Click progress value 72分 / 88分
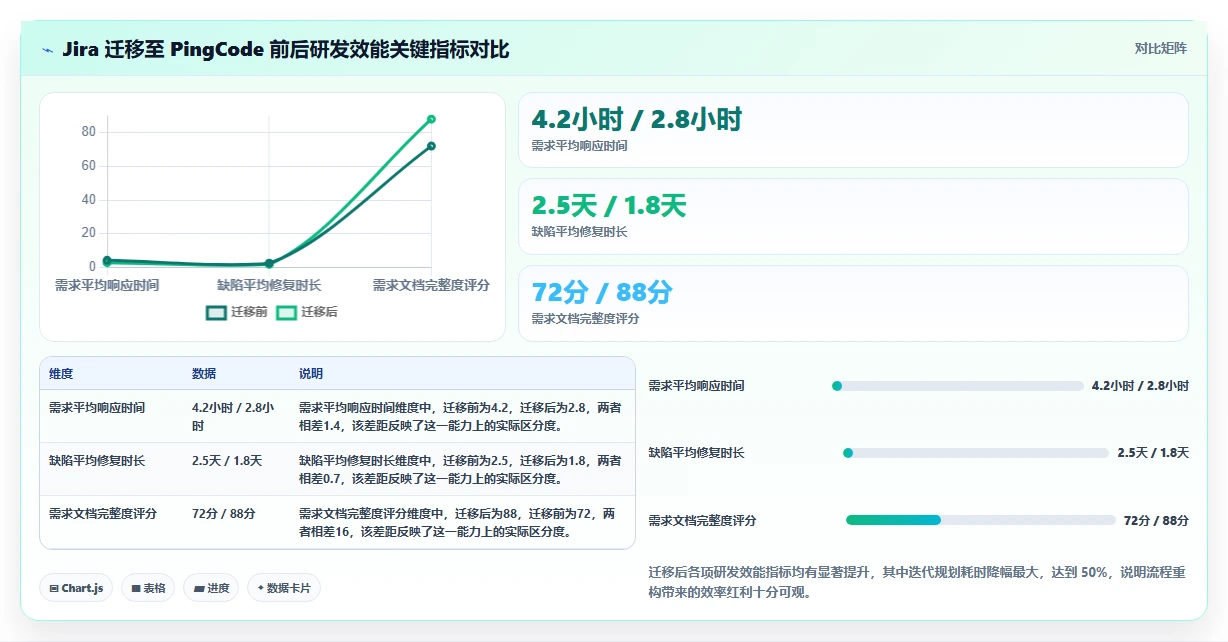Viewport: 1228px width, 642px height. tap(1156, 520)
